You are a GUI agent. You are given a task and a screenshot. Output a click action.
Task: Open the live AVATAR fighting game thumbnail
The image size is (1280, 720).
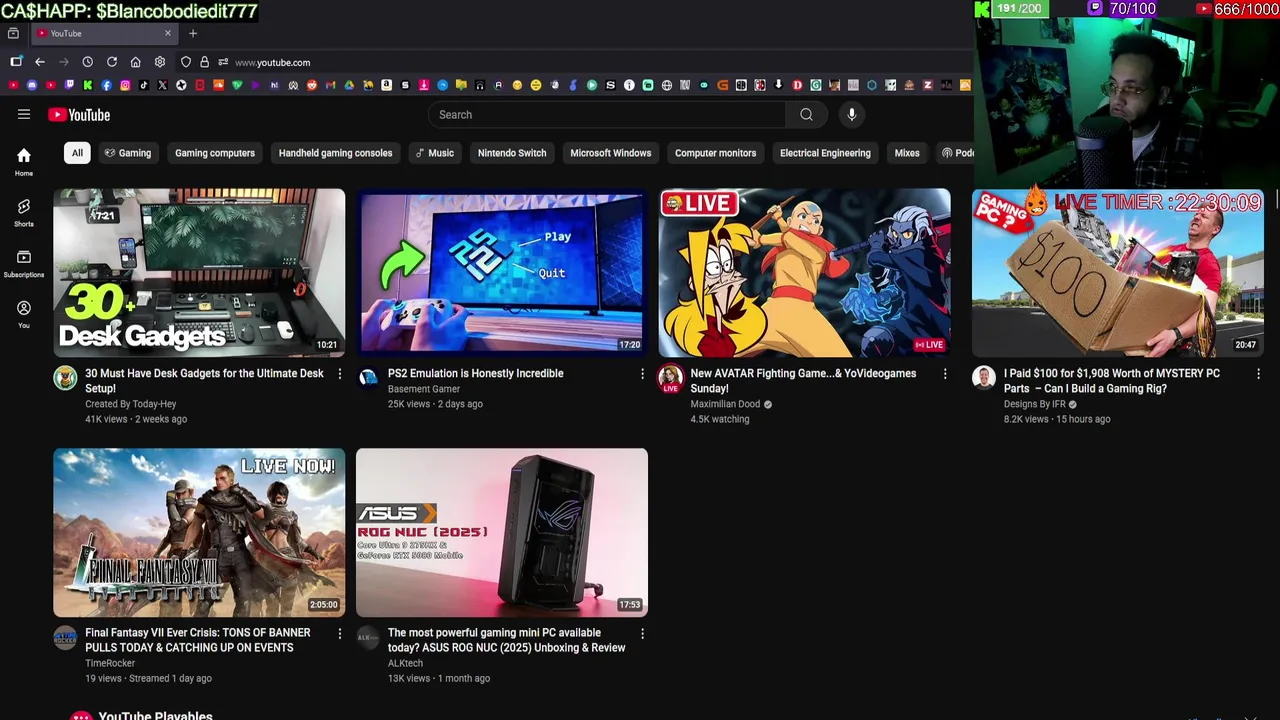[805, 273]
